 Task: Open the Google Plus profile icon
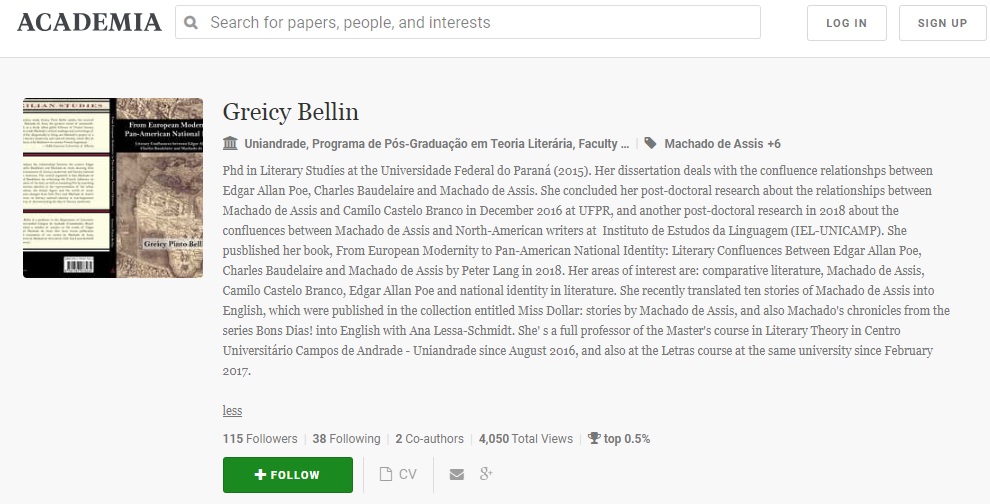click(486, 474)
